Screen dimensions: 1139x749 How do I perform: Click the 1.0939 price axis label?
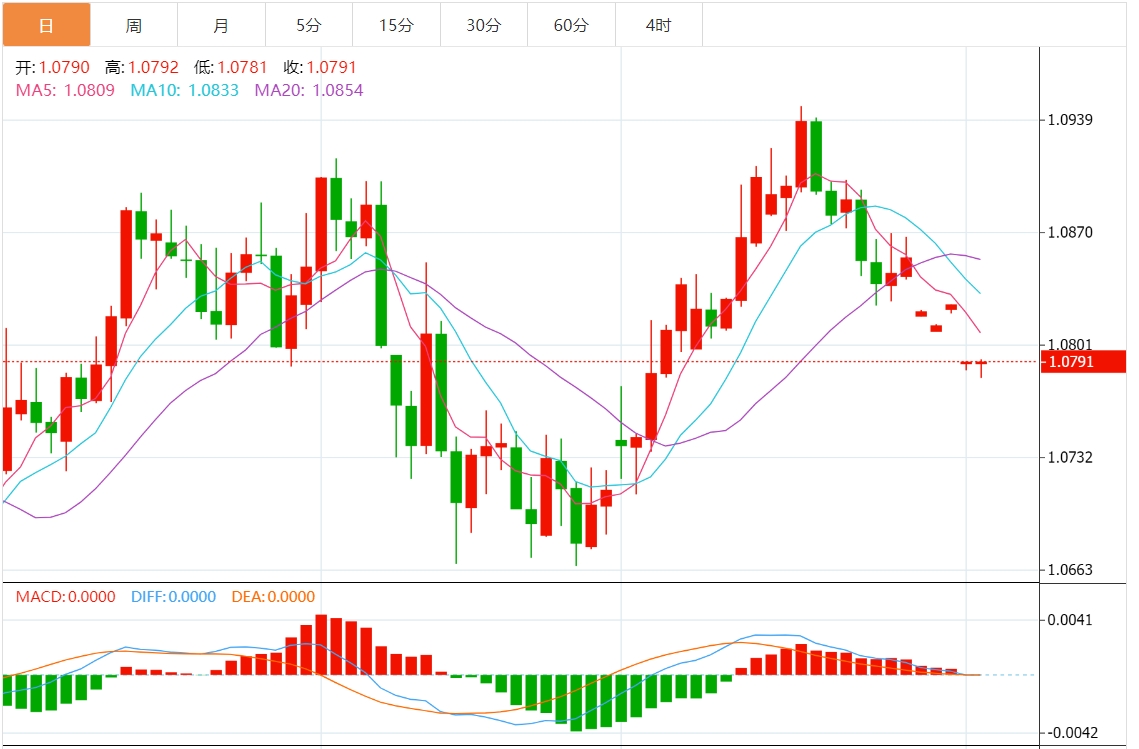pyautogui.click(x=1069, y=120)
